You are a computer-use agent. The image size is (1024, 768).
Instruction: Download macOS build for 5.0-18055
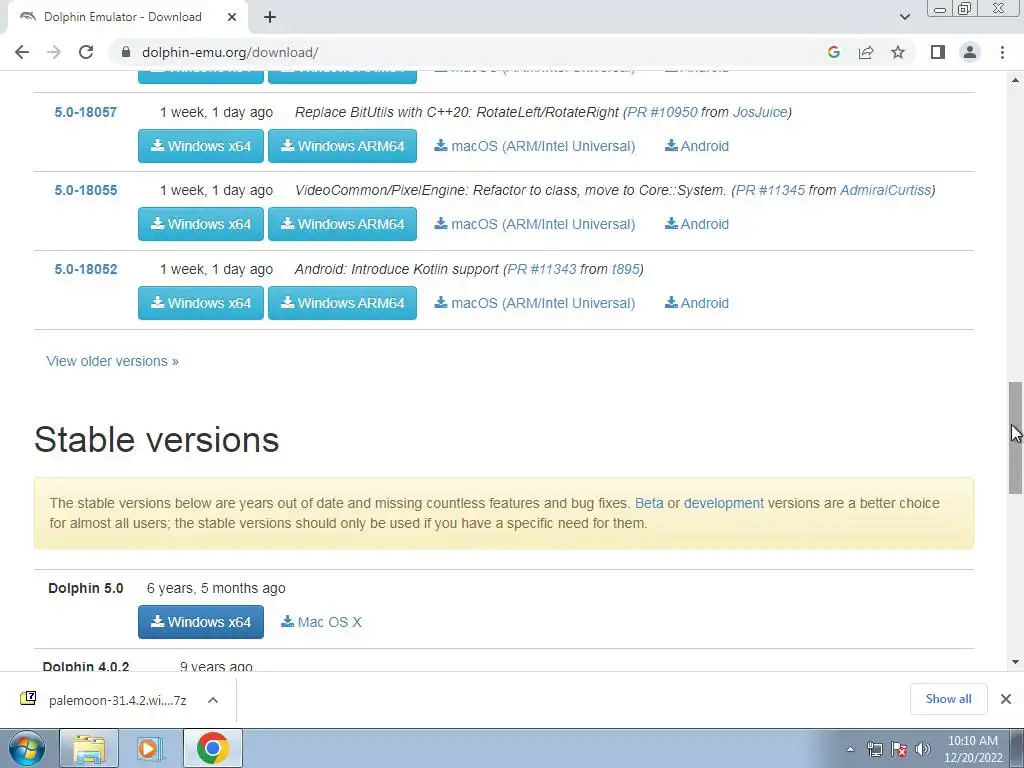(534, 224)
